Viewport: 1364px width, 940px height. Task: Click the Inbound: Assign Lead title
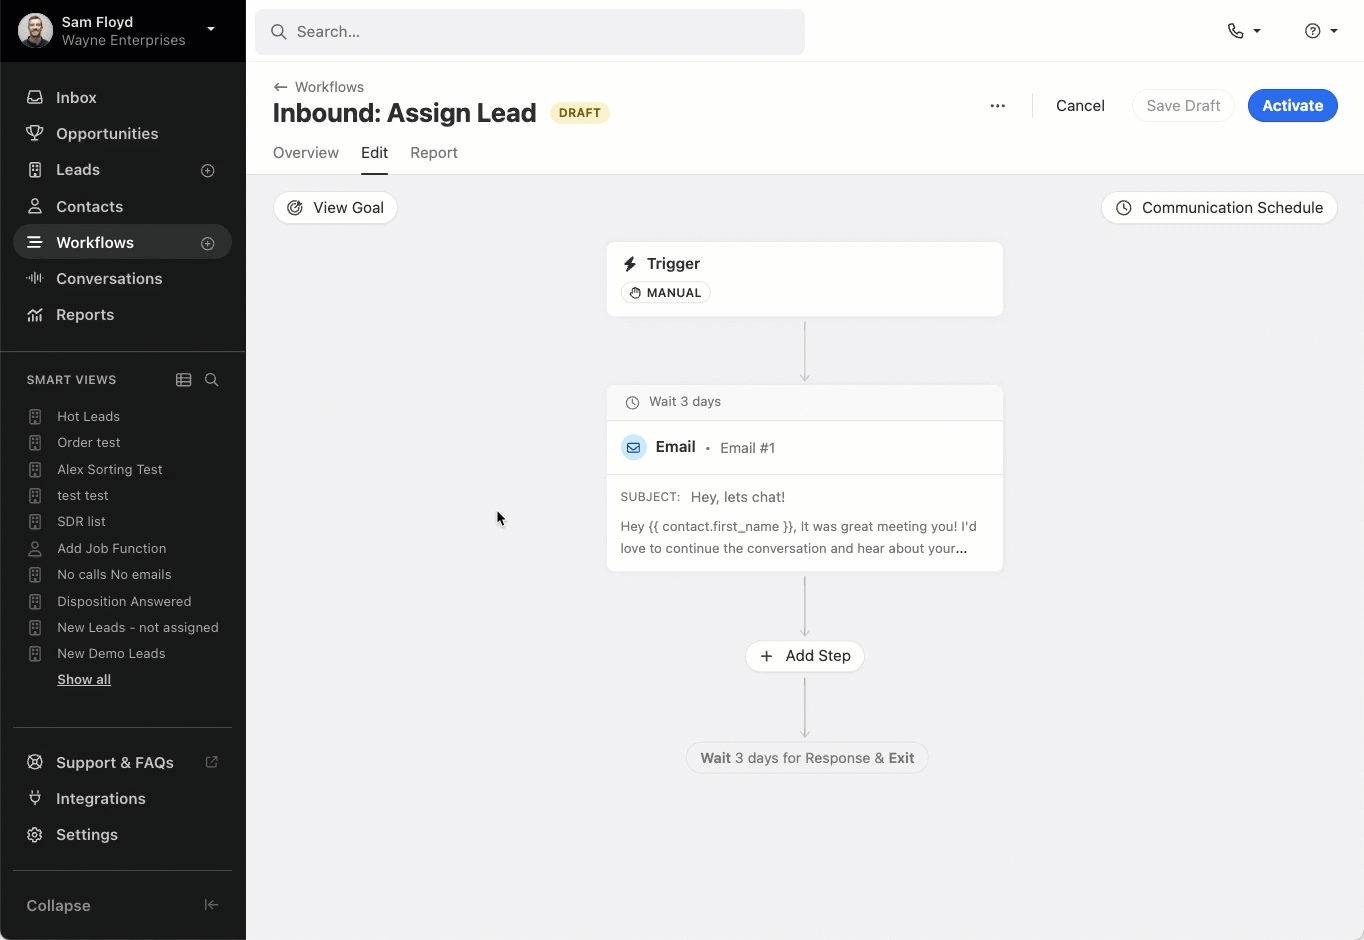404,113
